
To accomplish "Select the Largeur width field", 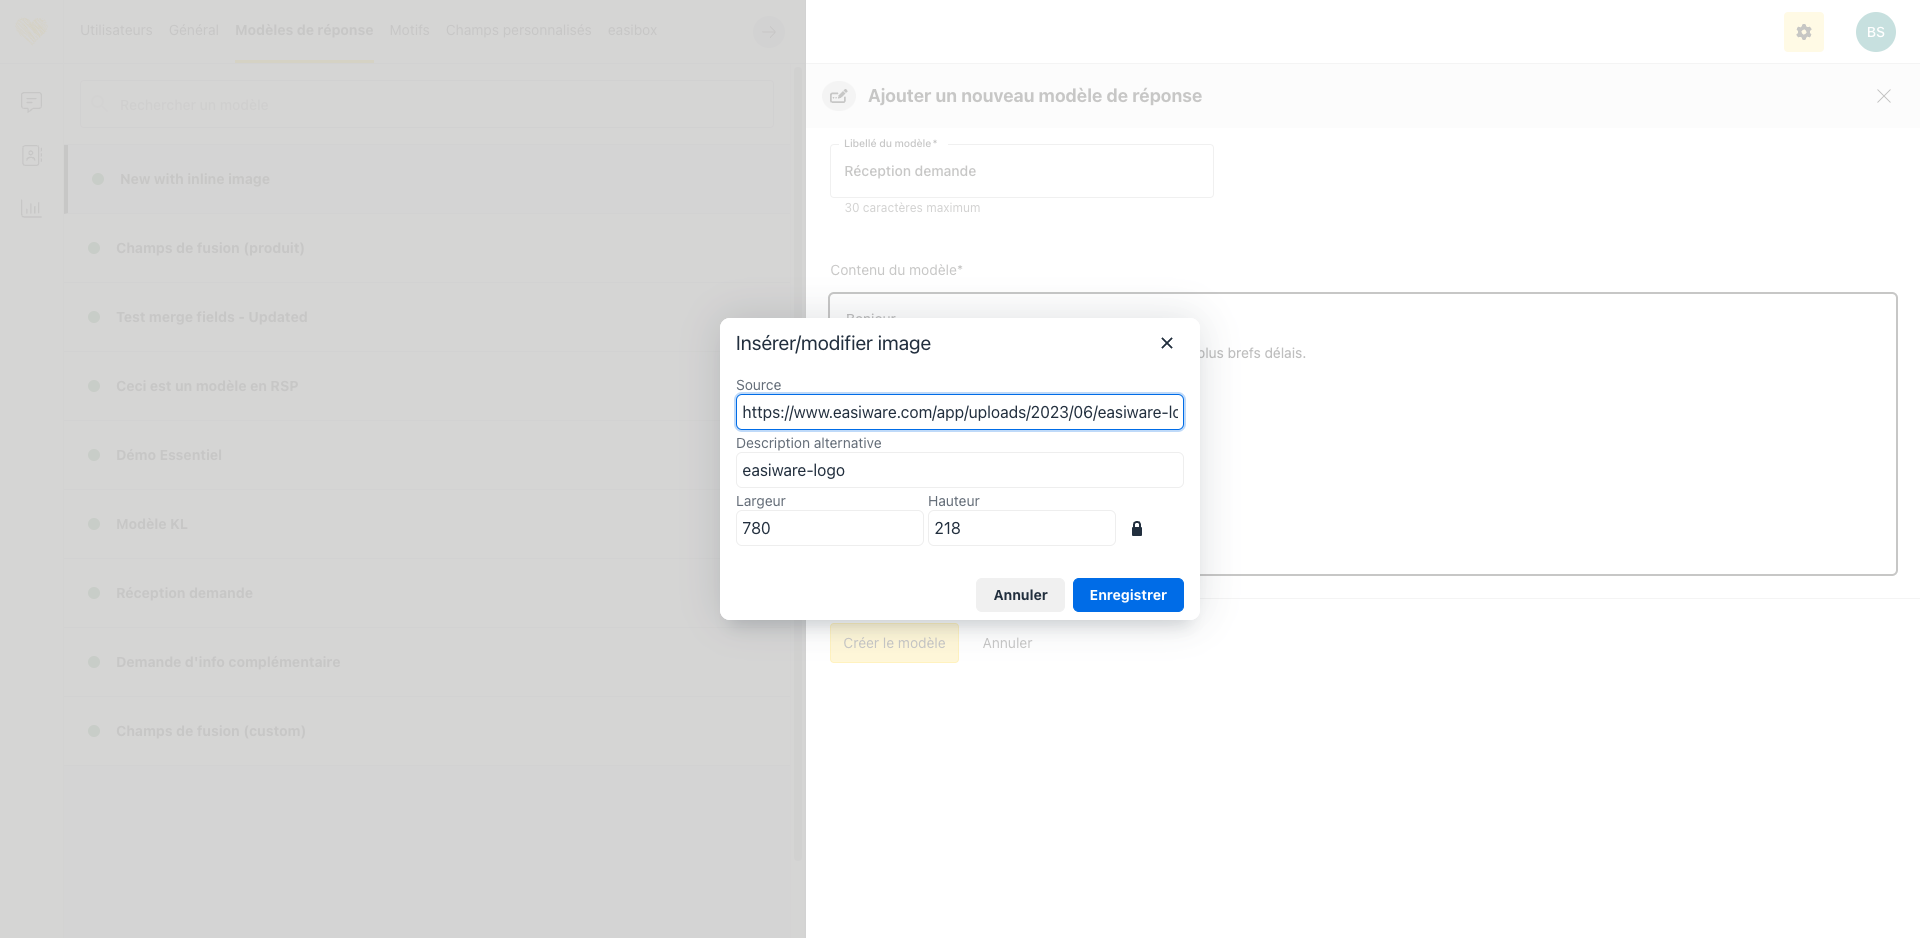I will [829, 528].
